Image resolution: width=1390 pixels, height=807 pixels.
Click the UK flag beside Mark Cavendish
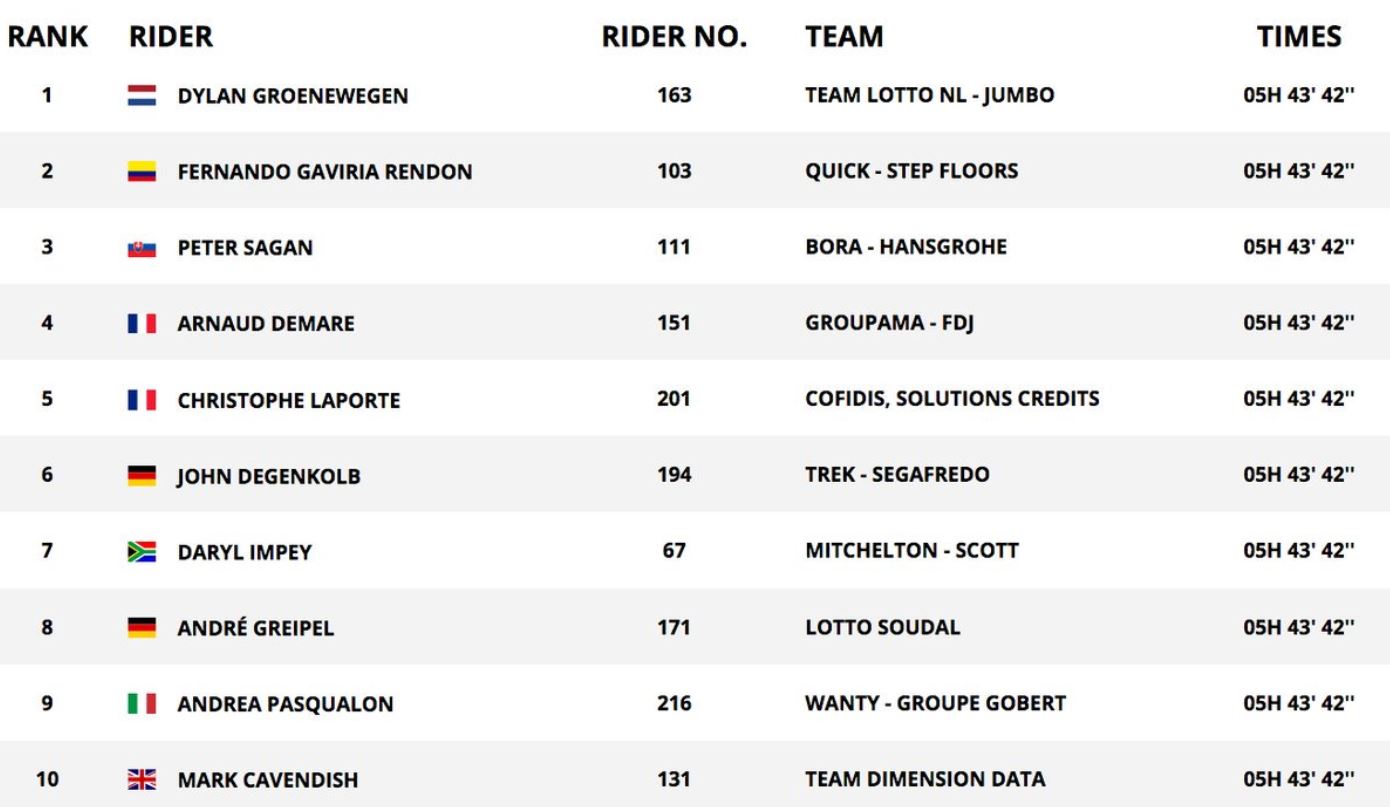142,780
